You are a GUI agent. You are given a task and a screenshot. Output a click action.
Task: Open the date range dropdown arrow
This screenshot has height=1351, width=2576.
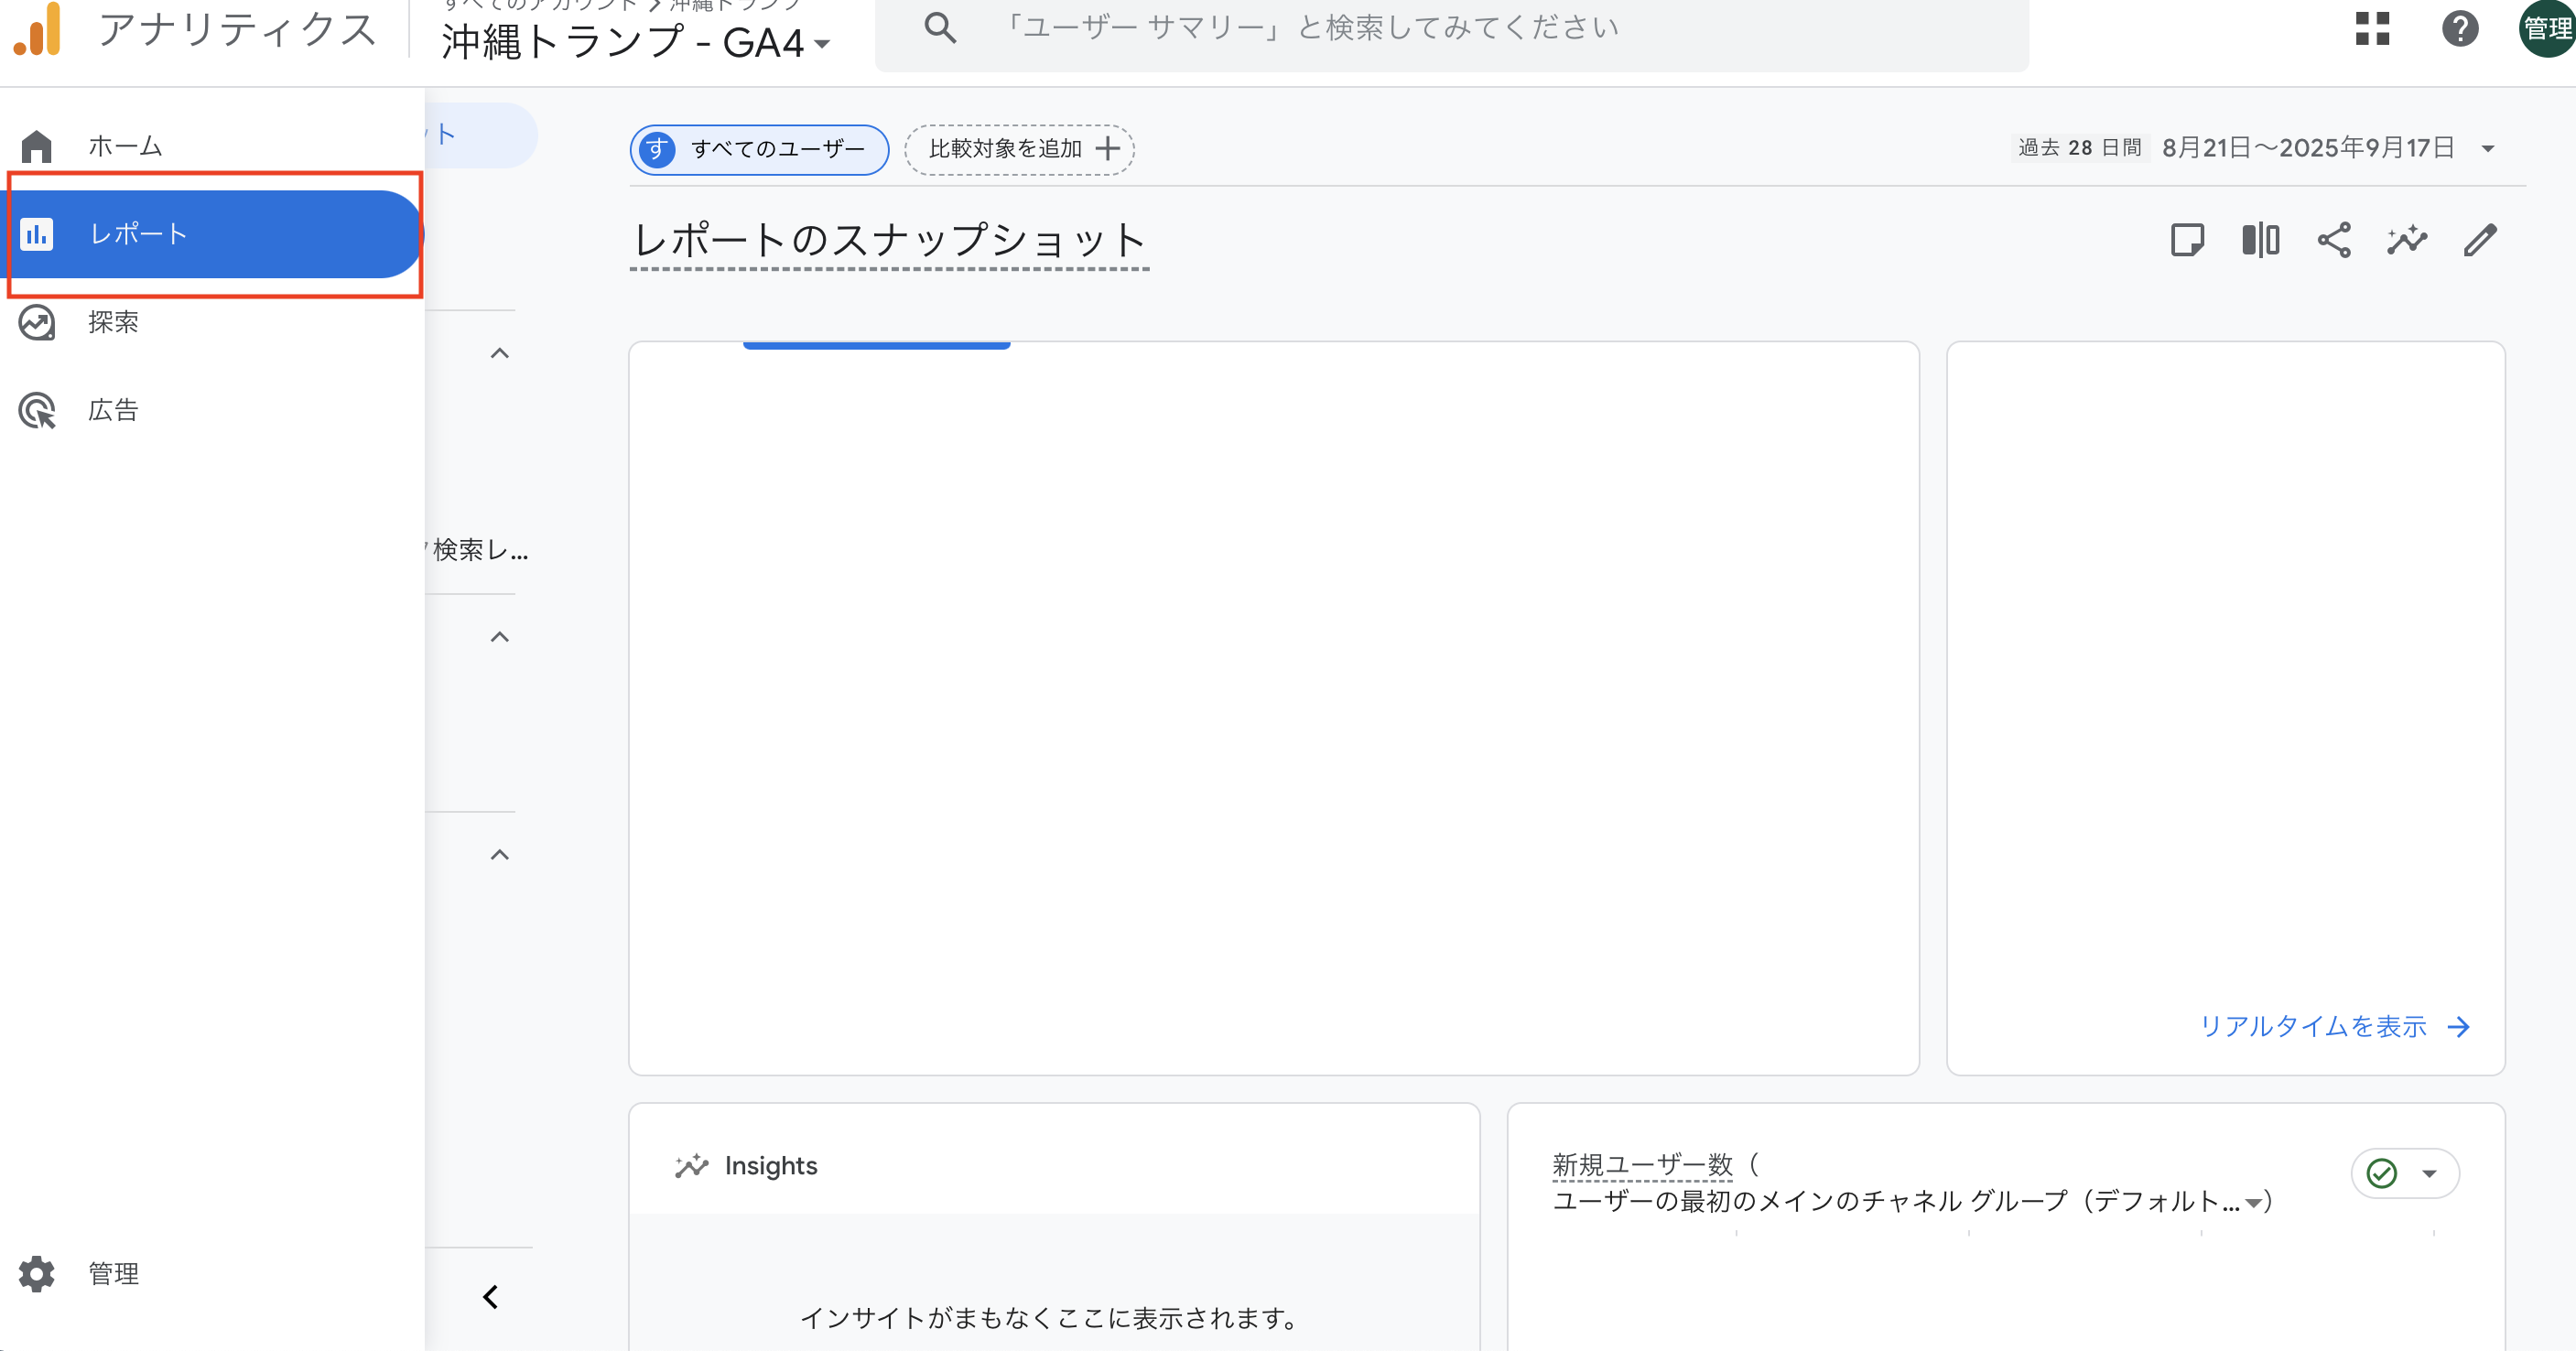[2488, 149]
